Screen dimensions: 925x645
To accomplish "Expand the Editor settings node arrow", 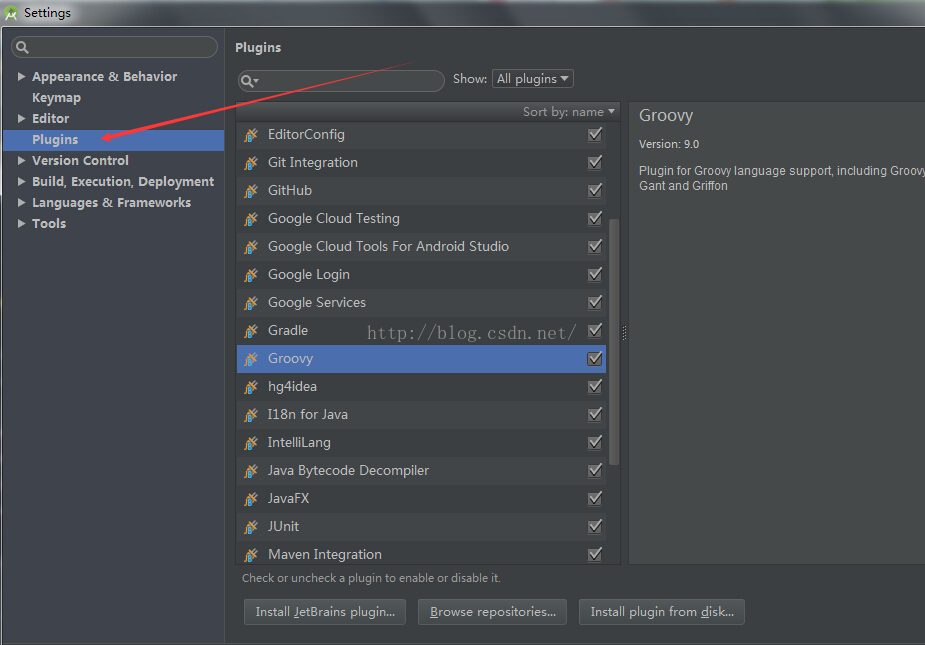I will point(21,119).
